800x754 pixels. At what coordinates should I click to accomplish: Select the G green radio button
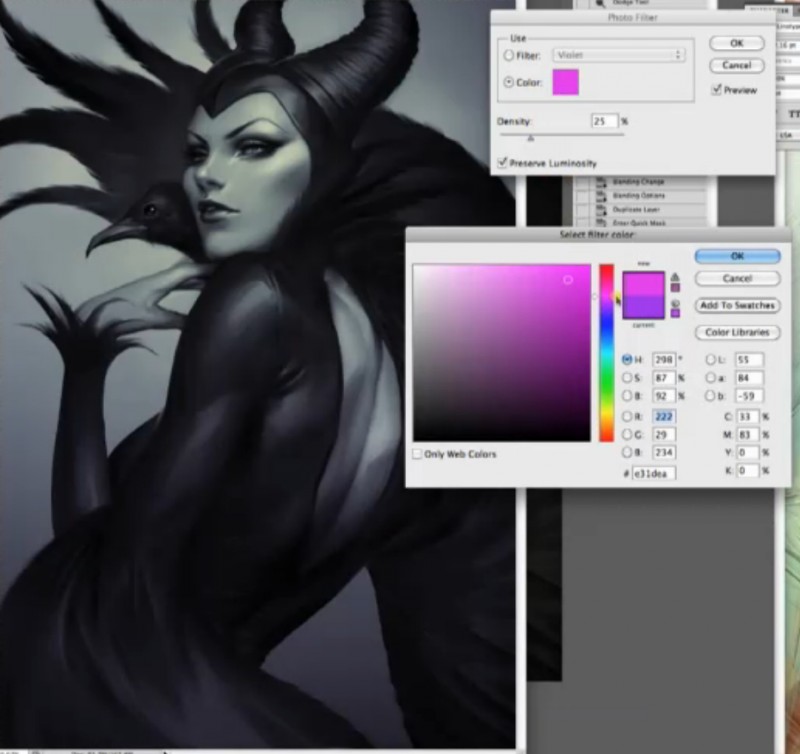(x=627, y=435)
